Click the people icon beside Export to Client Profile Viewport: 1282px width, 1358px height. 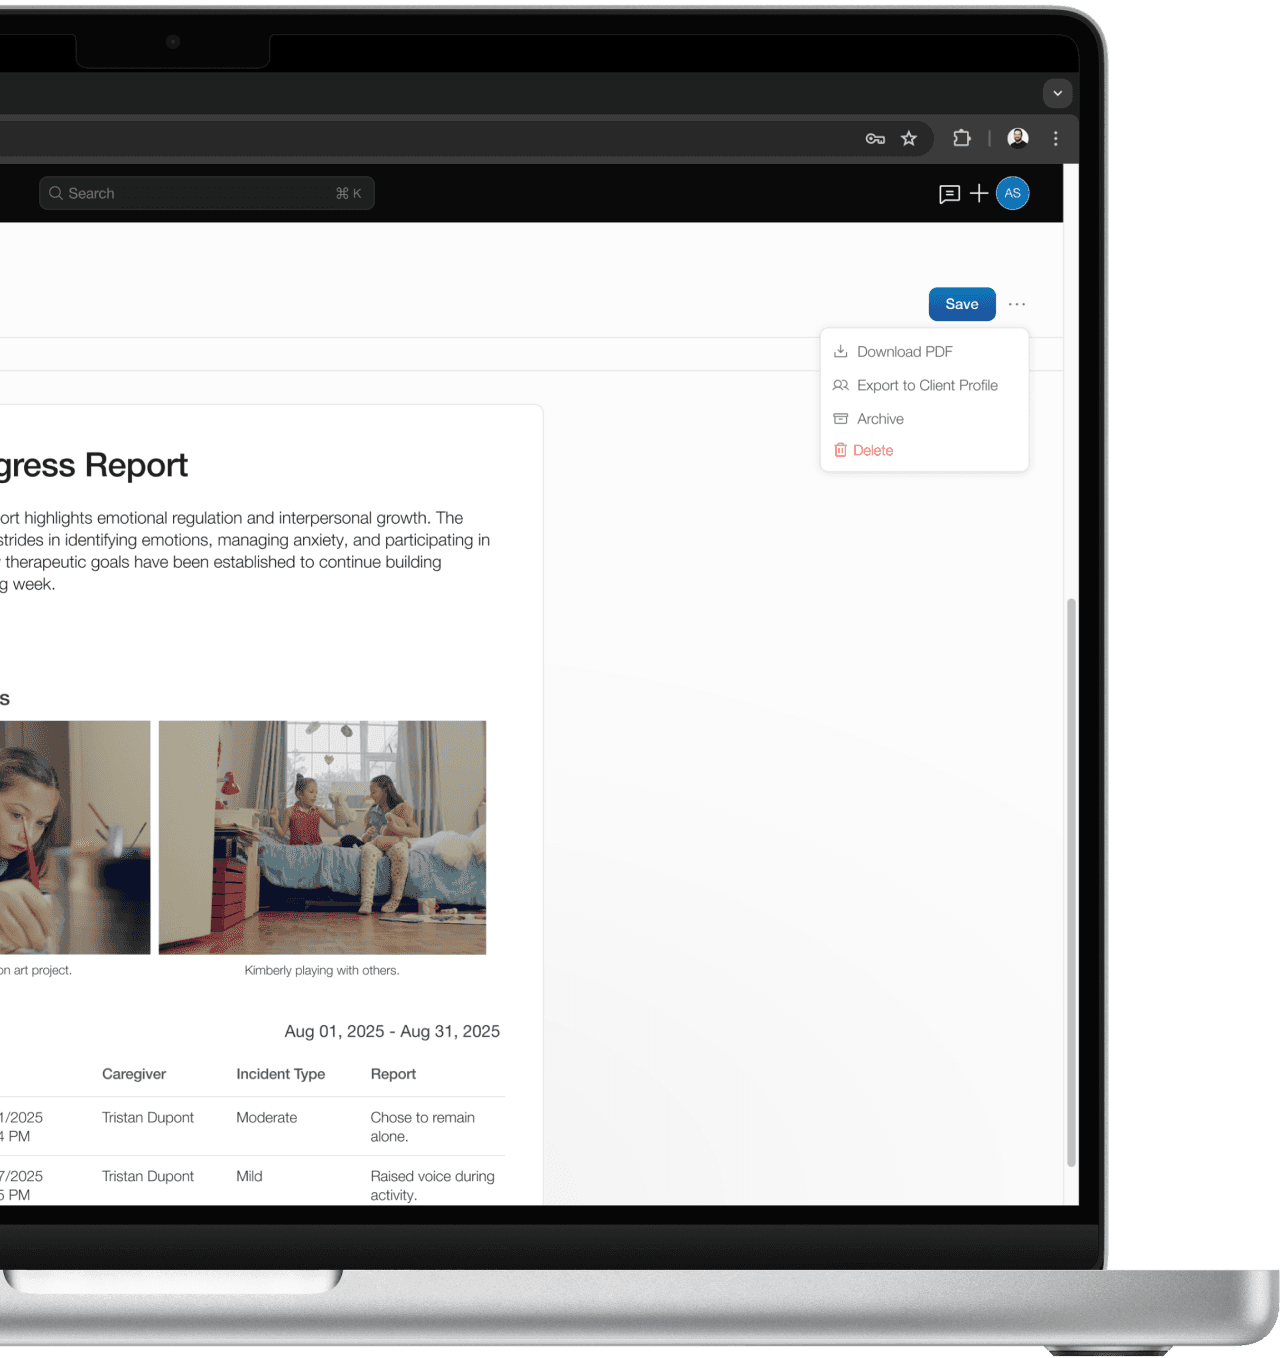pos(841,385)
